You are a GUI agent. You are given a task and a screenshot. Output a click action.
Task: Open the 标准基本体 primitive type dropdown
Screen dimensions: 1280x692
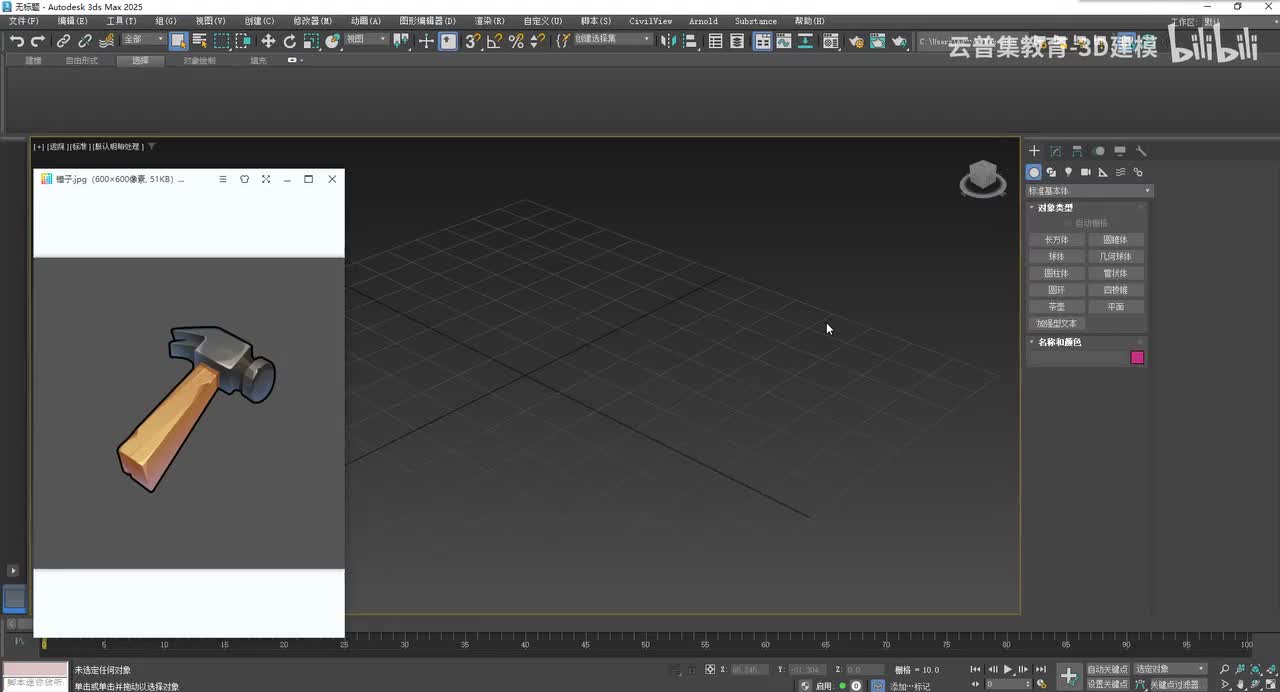click(x=1089, y=190)
